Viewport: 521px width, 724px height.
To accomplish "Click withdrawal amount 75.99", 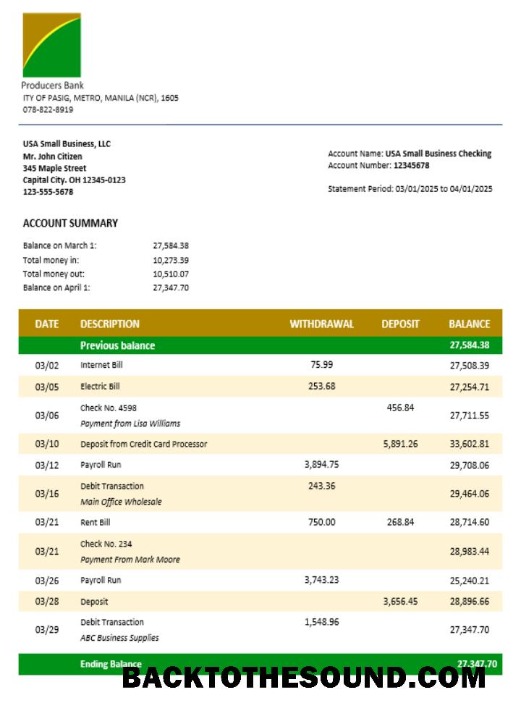I will point(322,365).
